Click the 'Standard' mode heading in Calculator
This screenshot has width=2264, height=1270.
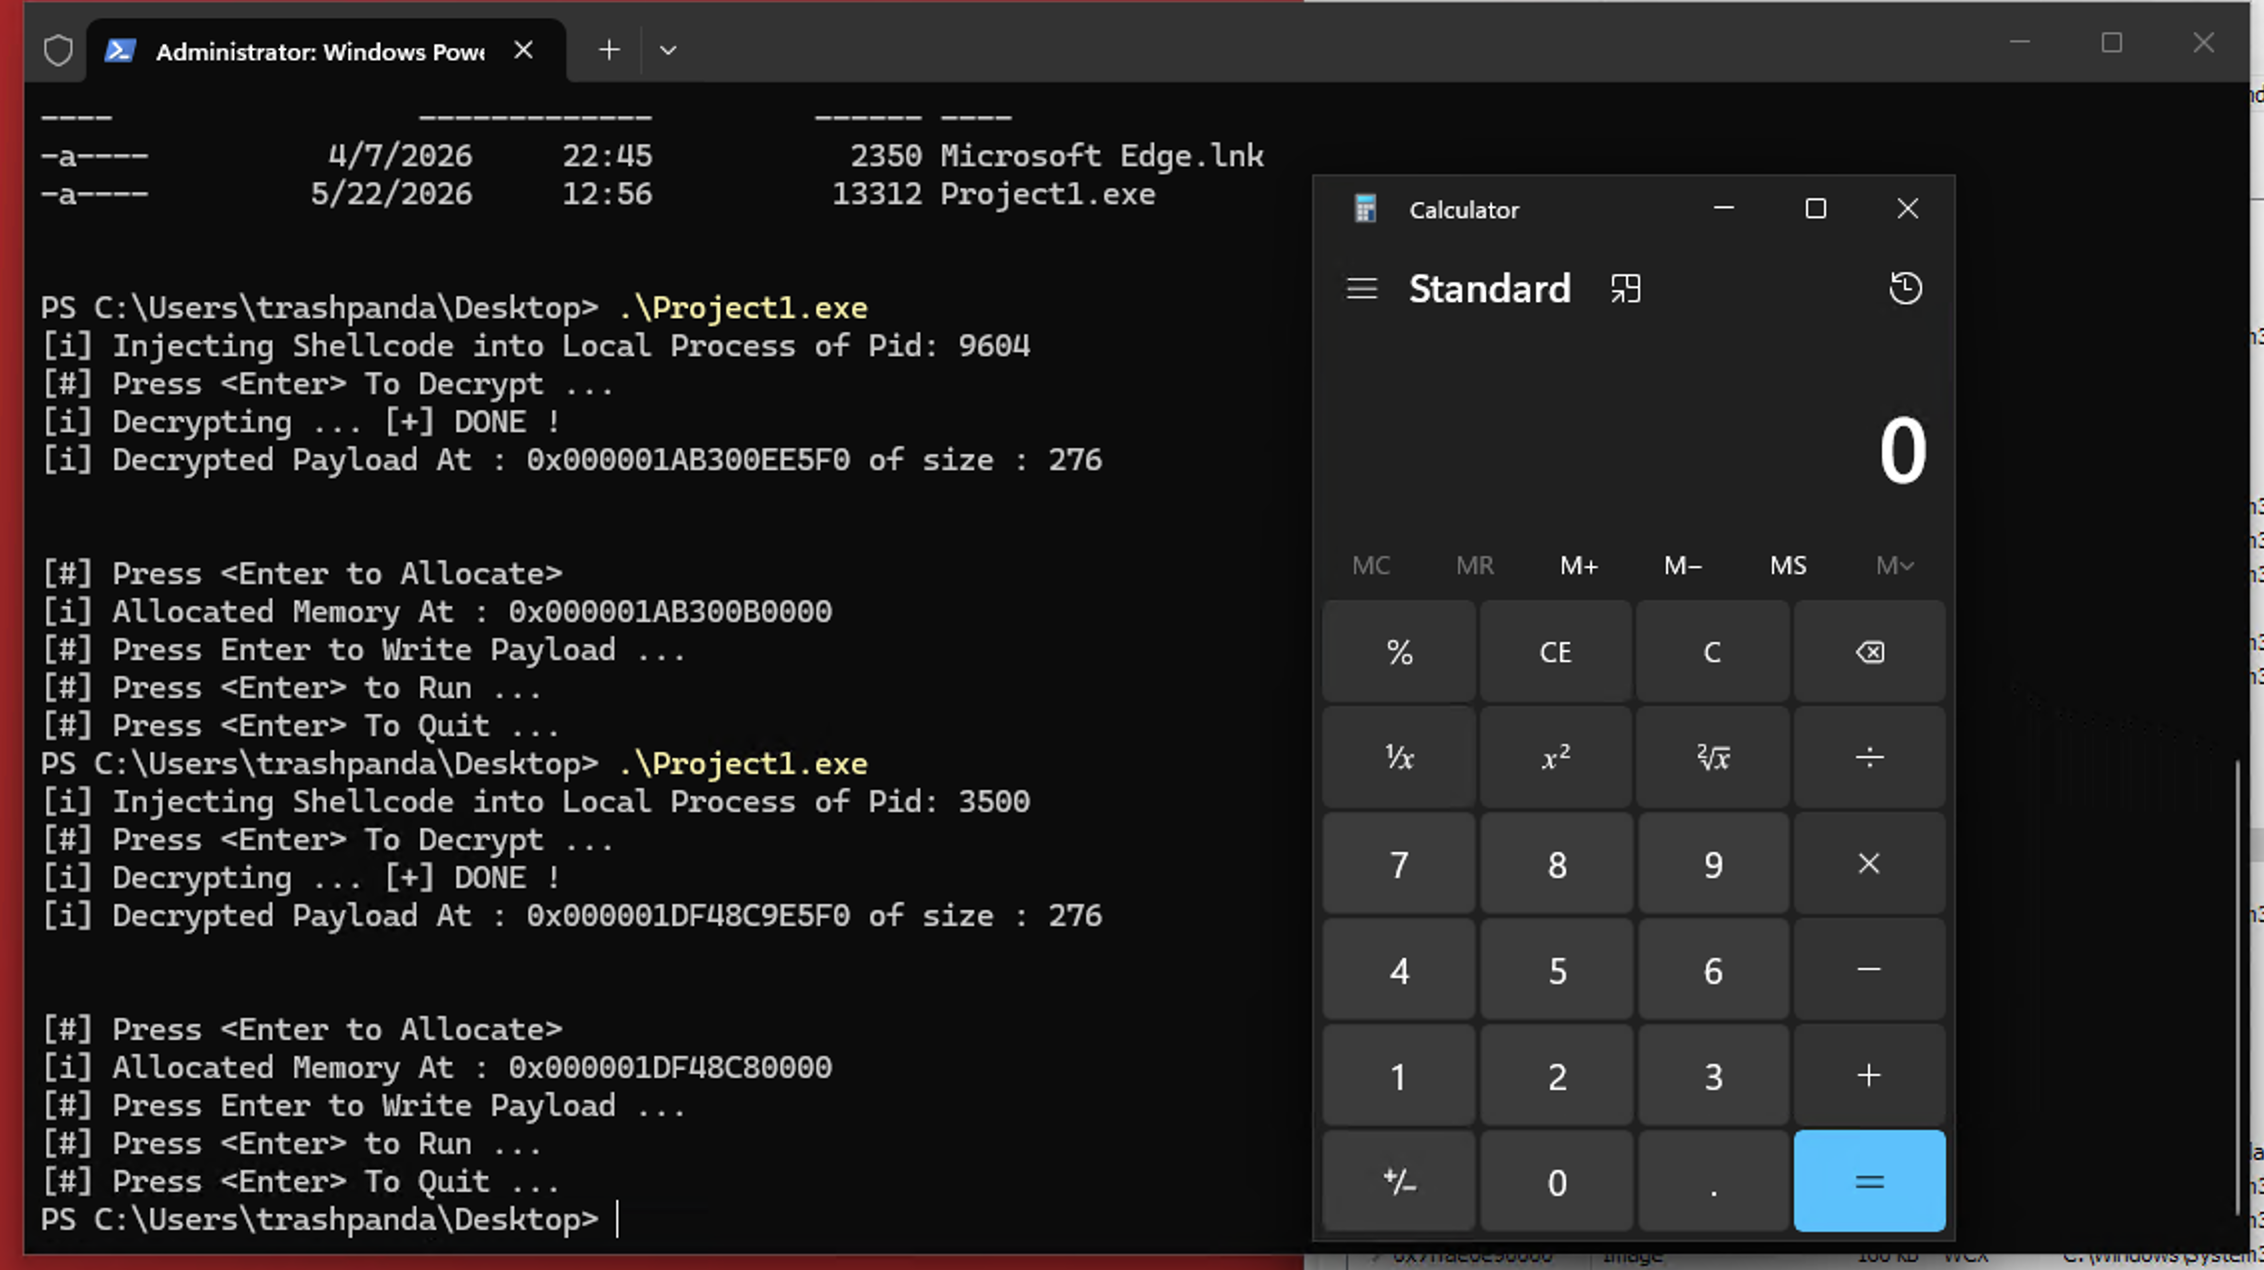click(x=1489, y=289)
